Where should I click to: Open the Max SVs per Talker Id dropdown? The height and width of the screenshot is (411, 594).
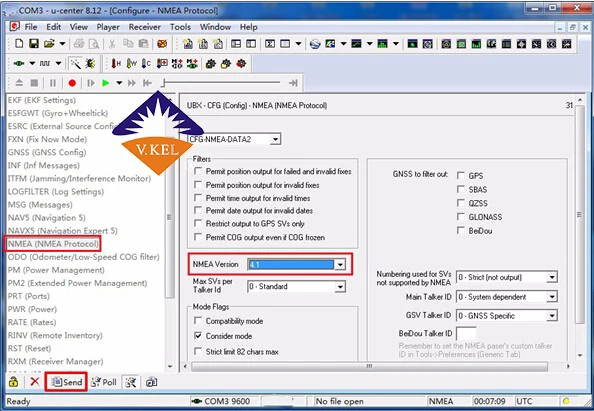point(340,287)
